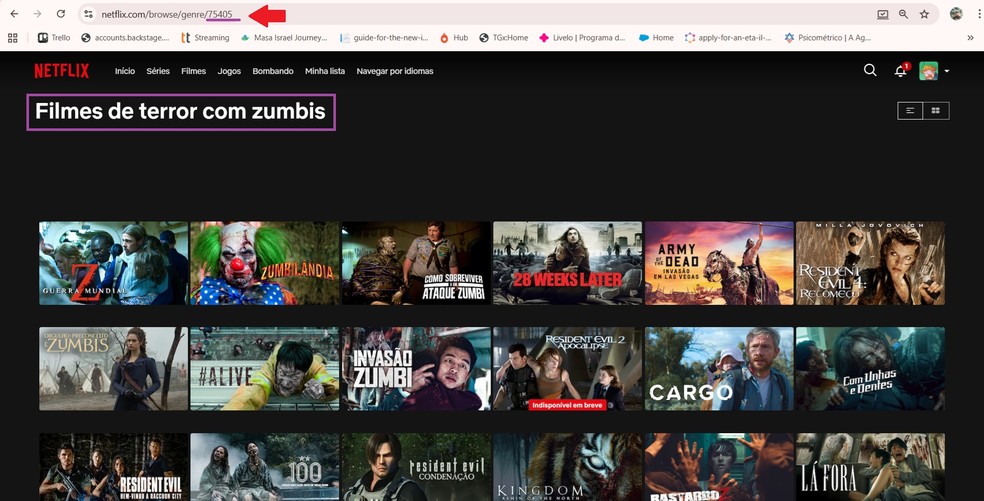Click the install app icon in address bar
Screen dimensions: 984x501
point(883,14)
